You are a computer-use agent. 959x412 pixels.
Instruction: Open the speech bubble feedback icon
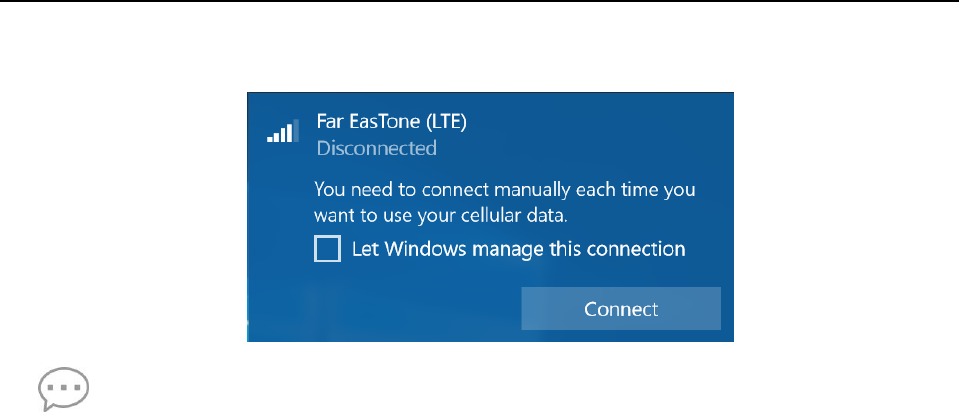[x=64, y=389]
